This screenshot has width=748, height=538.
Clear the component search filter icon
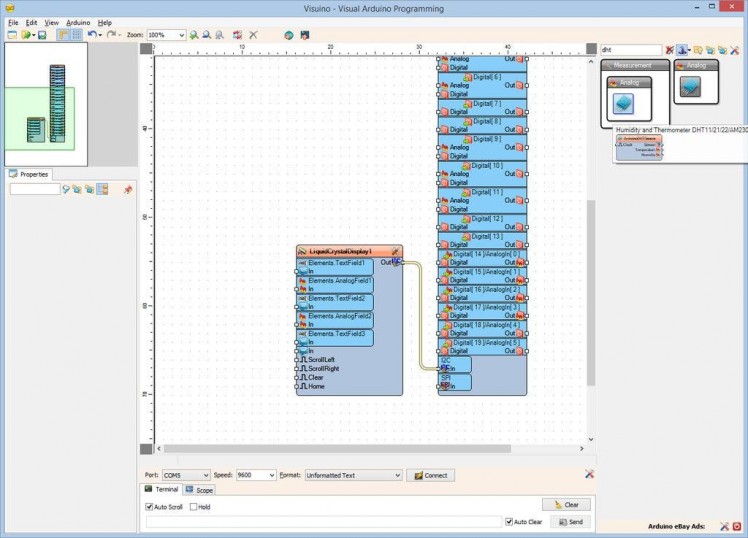point(670,49)
